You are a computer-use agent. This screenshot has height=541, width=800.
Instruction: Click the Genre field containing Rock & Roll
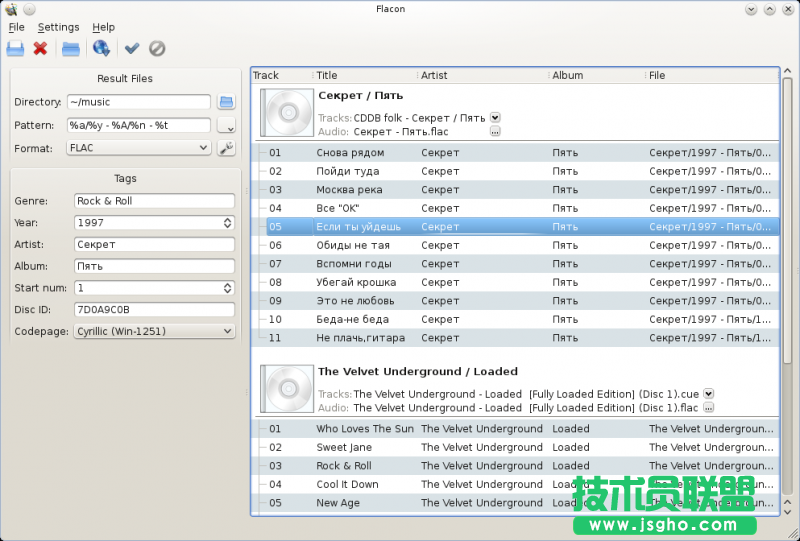pos(154,201)
